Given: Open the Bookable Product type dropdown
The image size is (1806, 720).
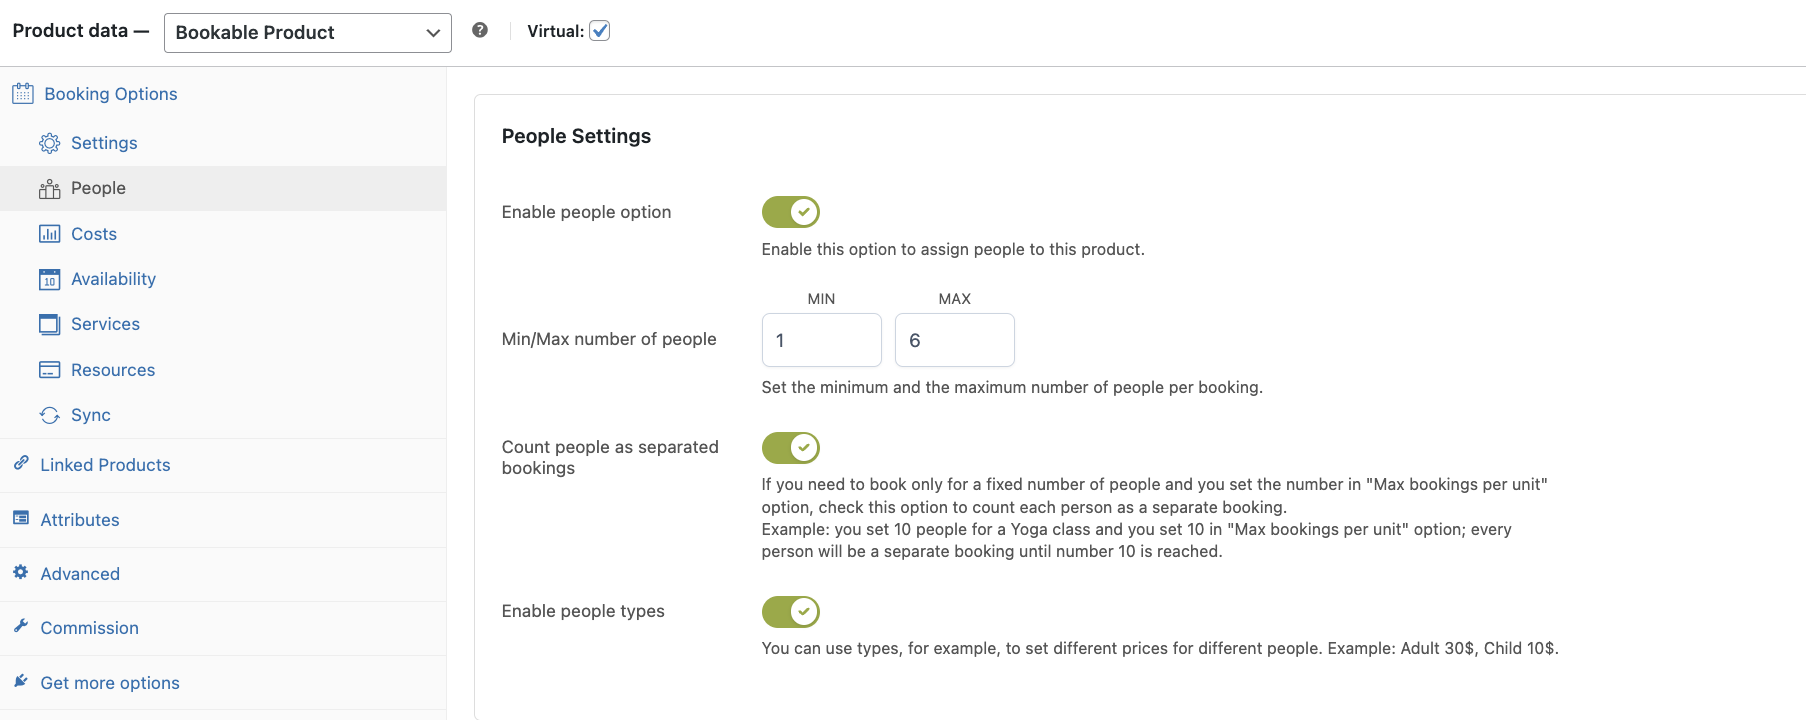Looking at the screenshot, I should coord(307,33).
